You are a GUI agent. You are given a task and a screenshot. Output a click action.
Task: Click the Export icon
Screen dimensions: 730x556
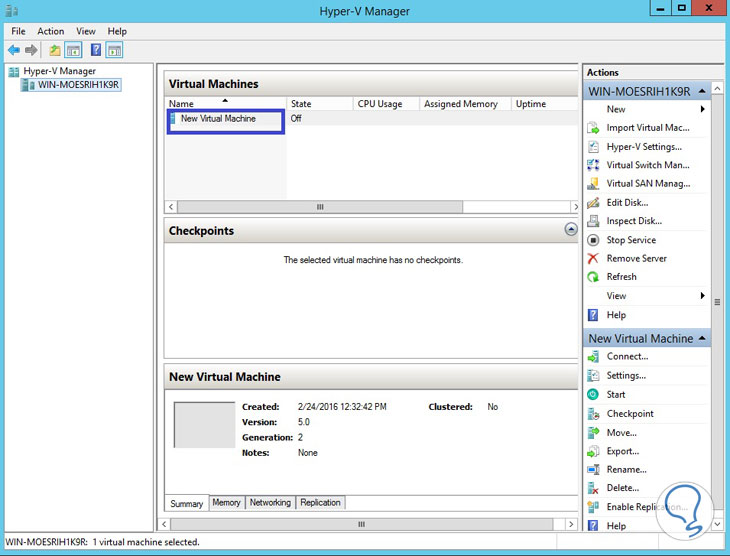click(x=593, y=451)
